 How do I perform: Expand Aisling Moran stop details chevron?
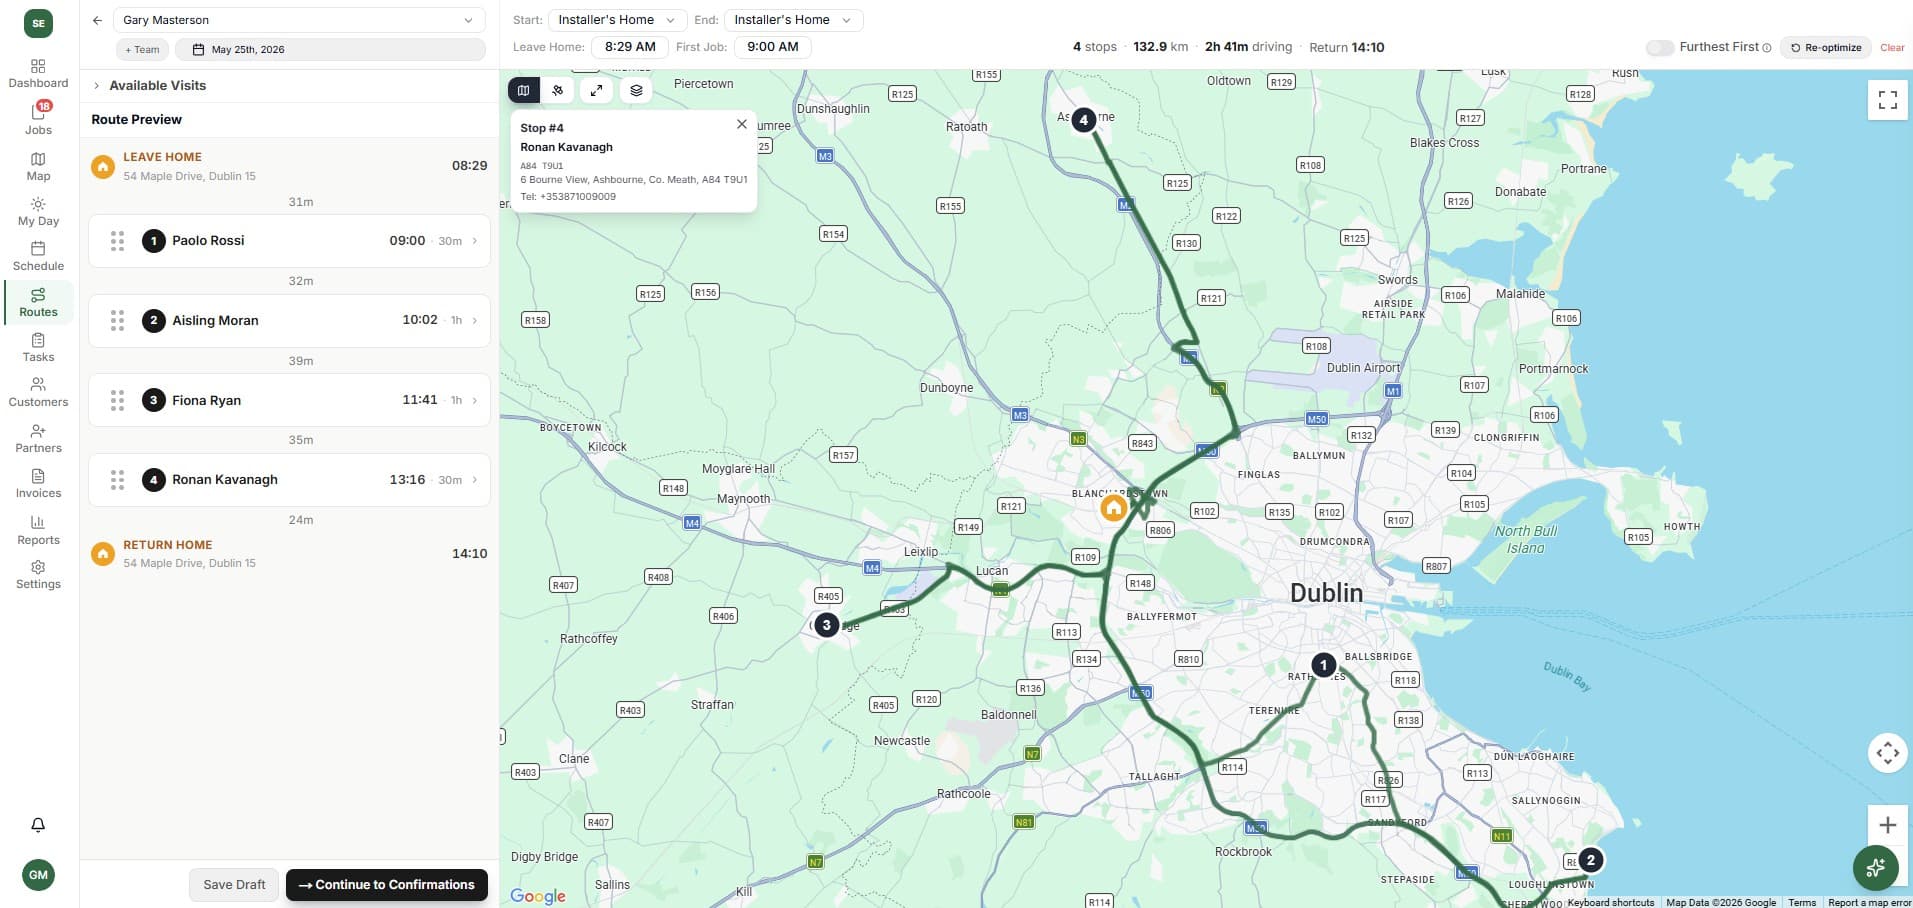pos(474,320)
